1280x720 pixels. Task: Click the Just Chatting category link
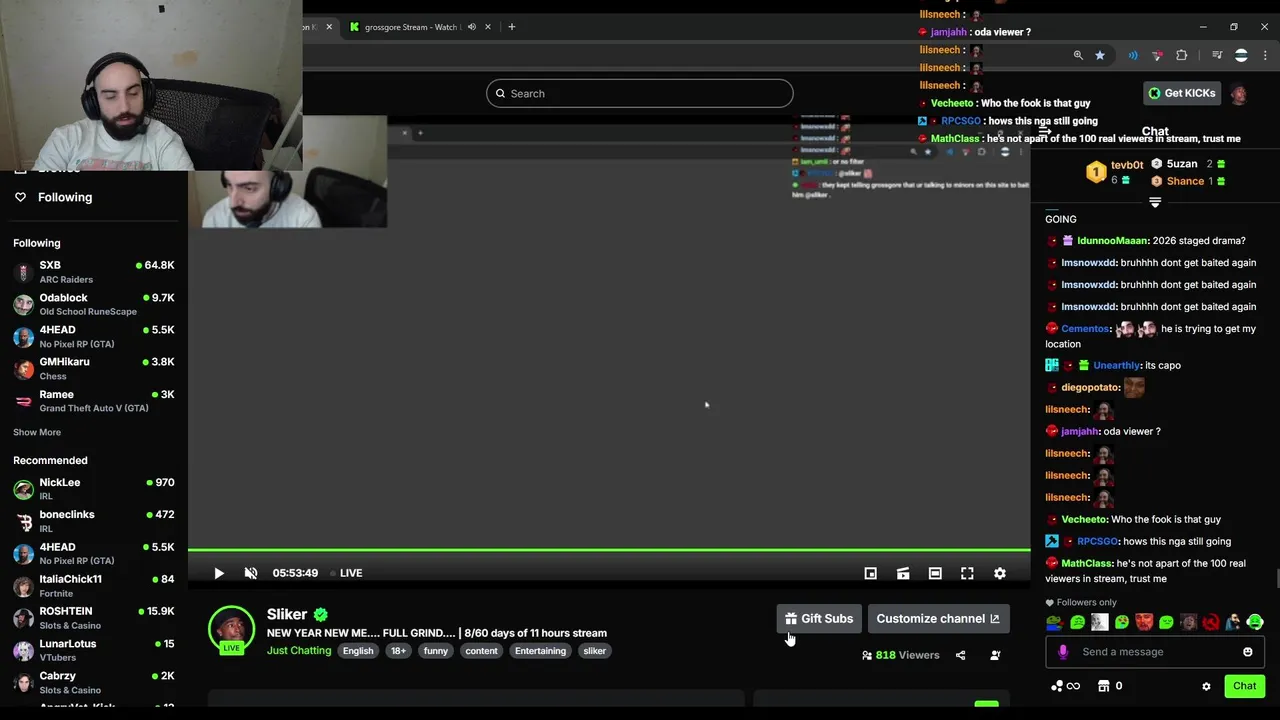coord(299,650)
